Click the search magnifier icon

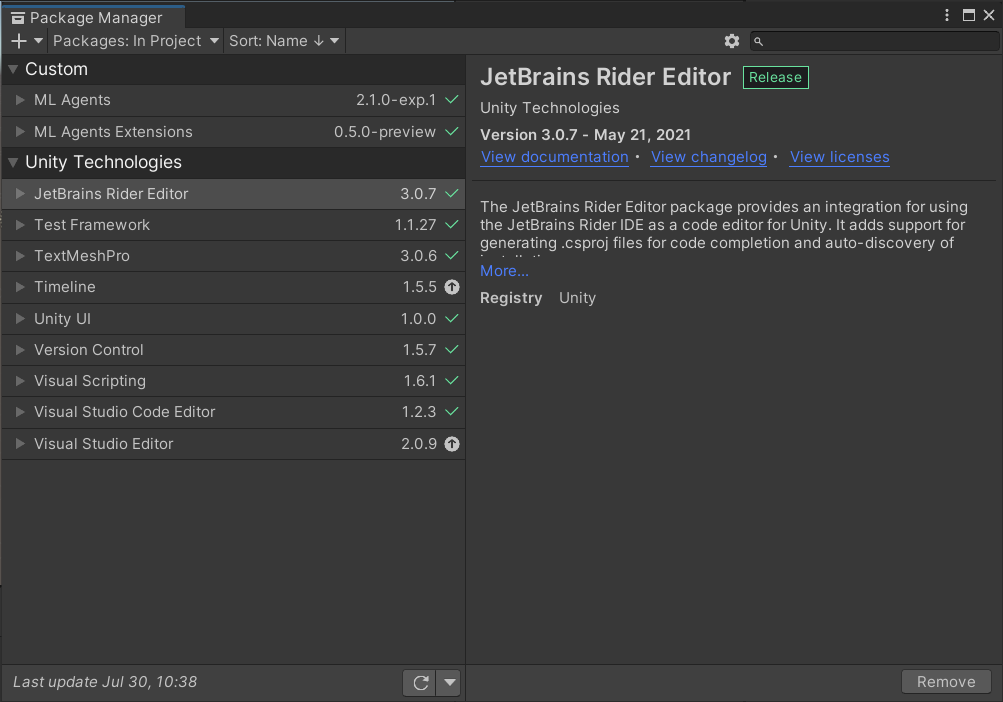click(x=758, y=42)
